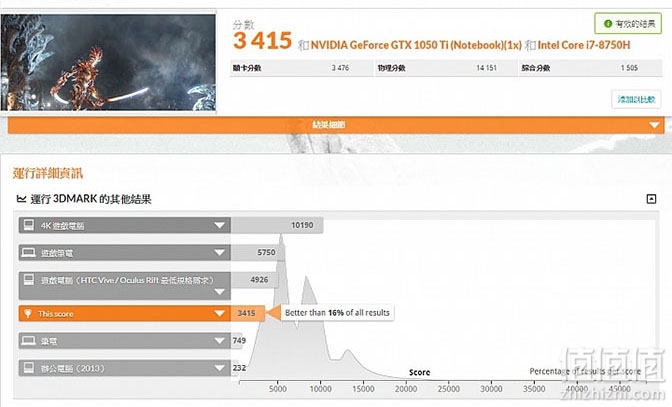Screen dimensions: 672x407
Task: Click the green check icon in the valid result badge
Action: coord(607,24)
